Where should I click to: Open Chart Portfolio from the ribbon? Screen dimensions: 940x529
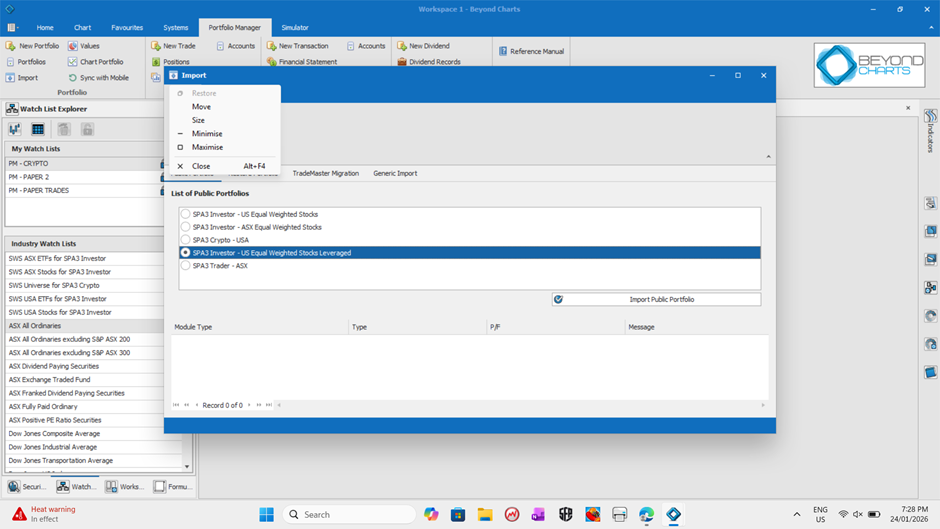tap(73, 62)
